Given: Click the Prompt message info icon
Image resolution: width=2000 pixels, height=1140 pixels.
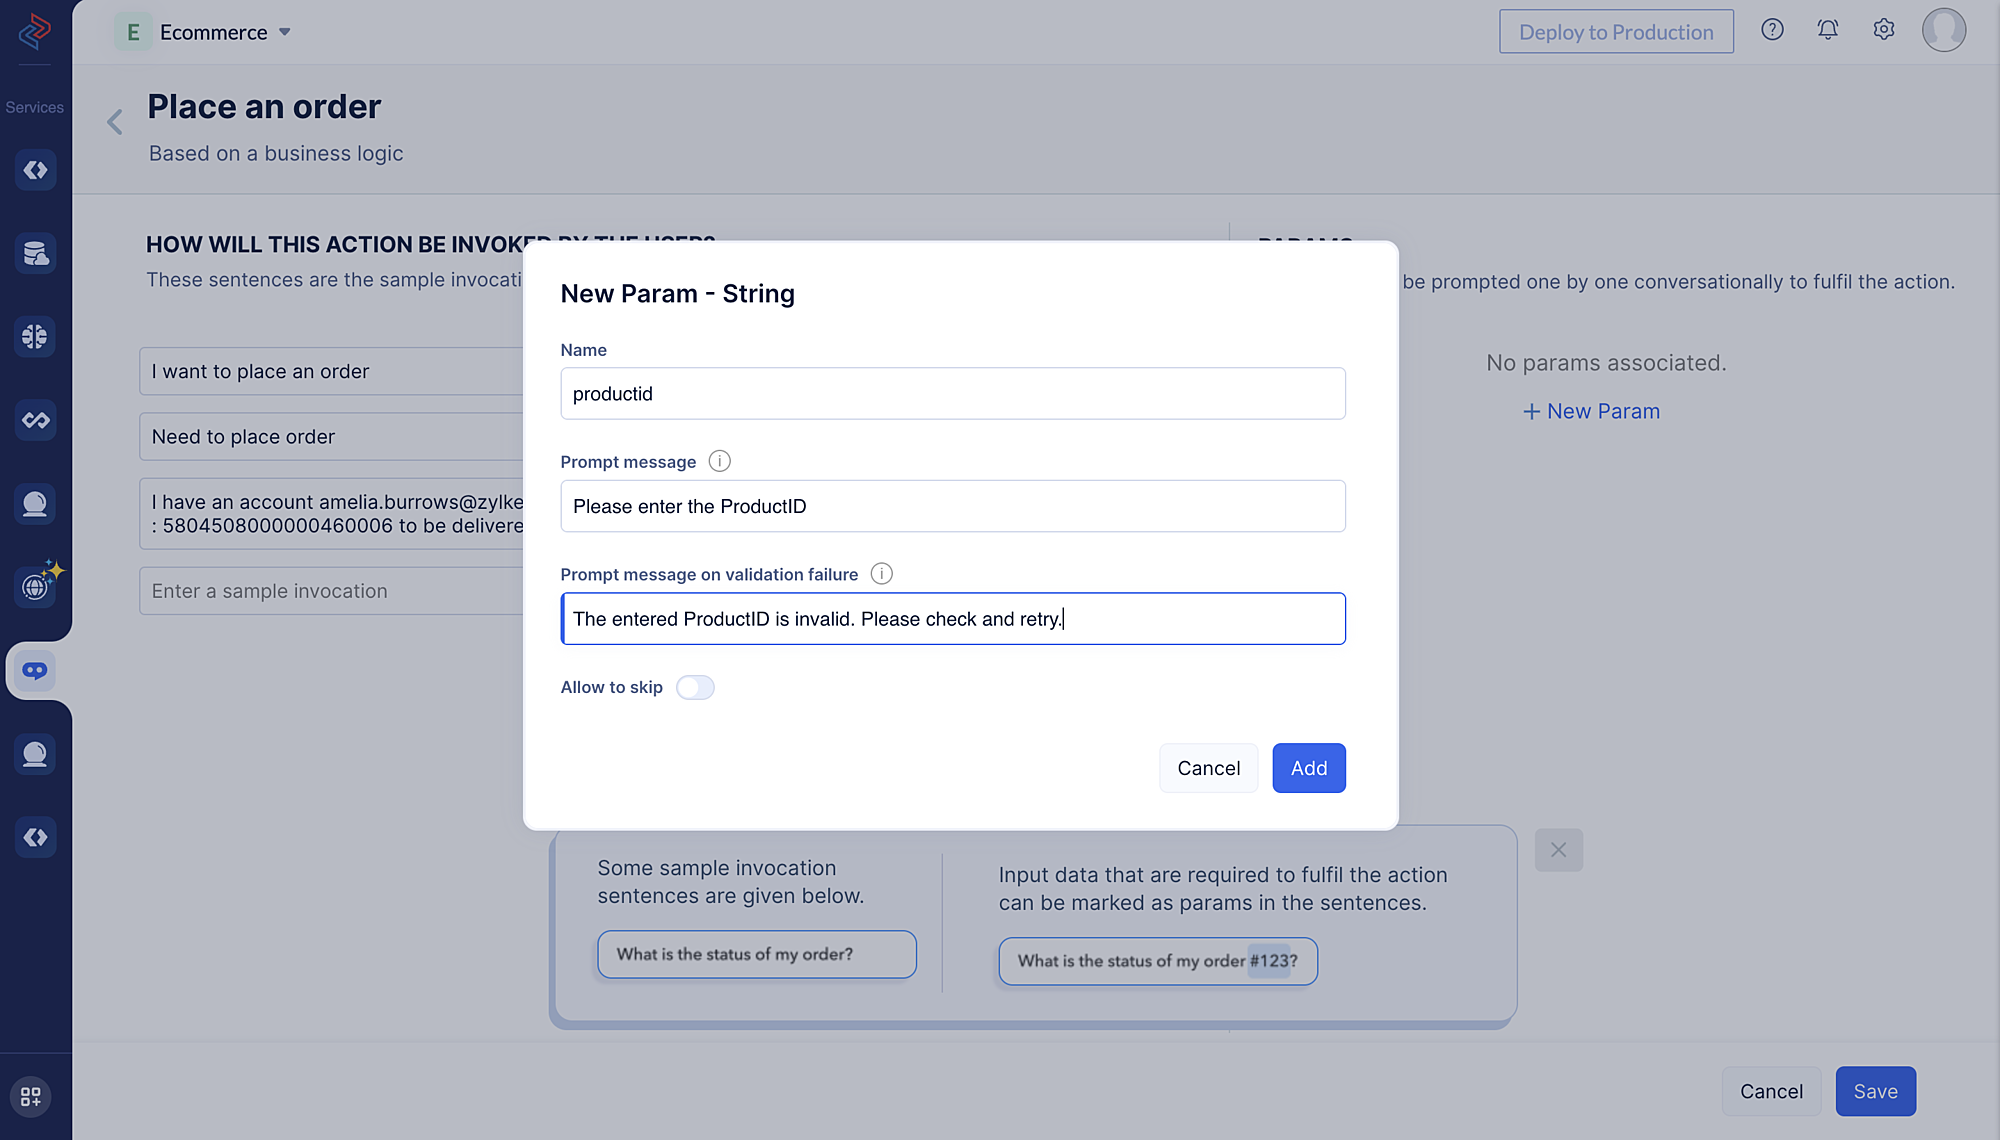Looking at the screenshot, I should (x=719, y=461).
